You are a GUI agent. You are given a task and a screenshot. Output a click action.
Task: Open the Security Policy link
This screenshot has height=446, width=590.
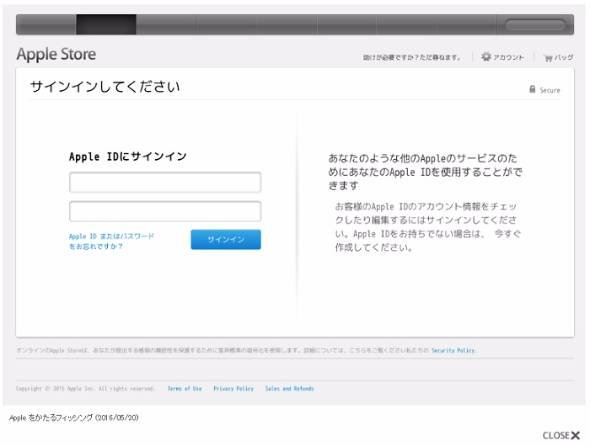[453, 350]
